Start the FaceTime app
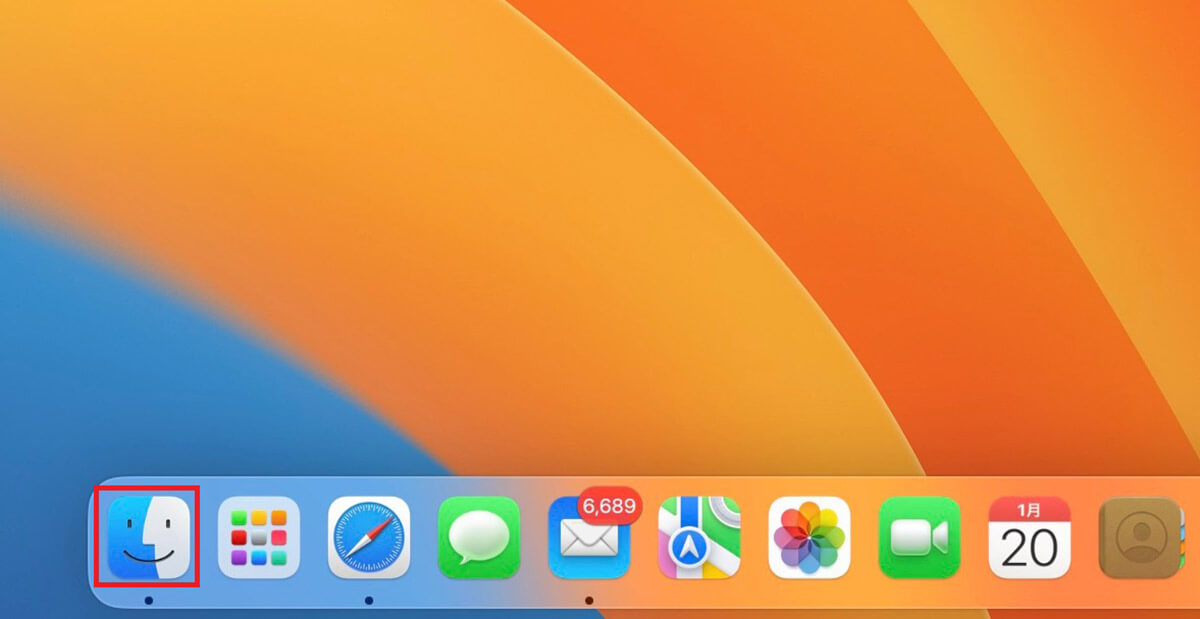This screenshot has height=619, width=1200. (919, 537)
